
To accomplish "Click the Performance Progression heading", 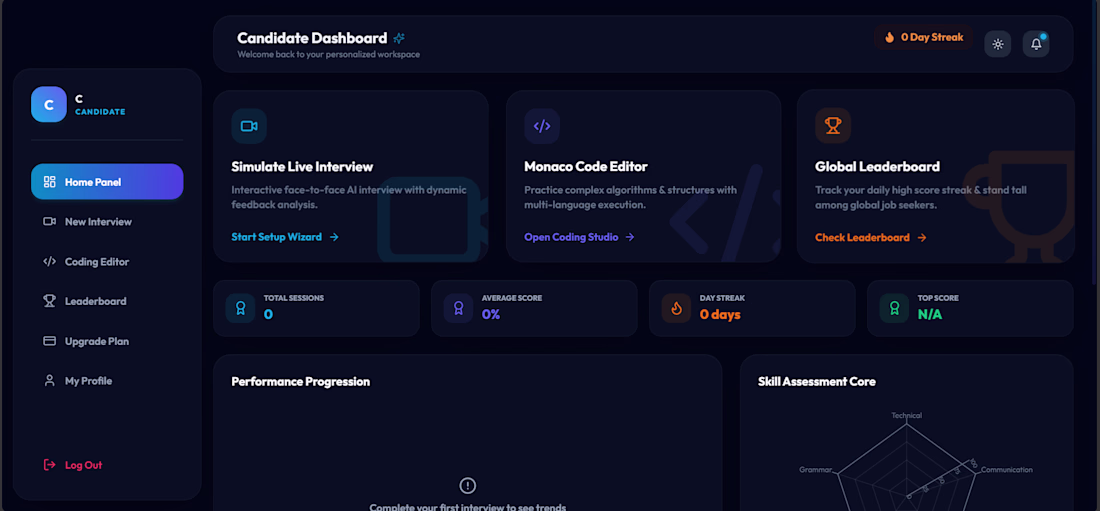I will (x=300, y=382).
